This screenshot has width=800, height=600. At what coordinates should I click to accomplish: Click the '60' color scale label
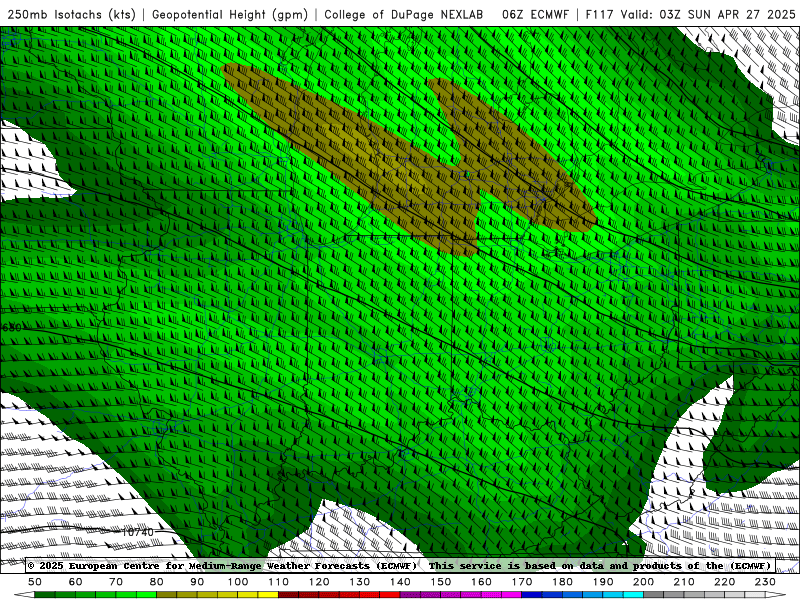pos(76,582)
